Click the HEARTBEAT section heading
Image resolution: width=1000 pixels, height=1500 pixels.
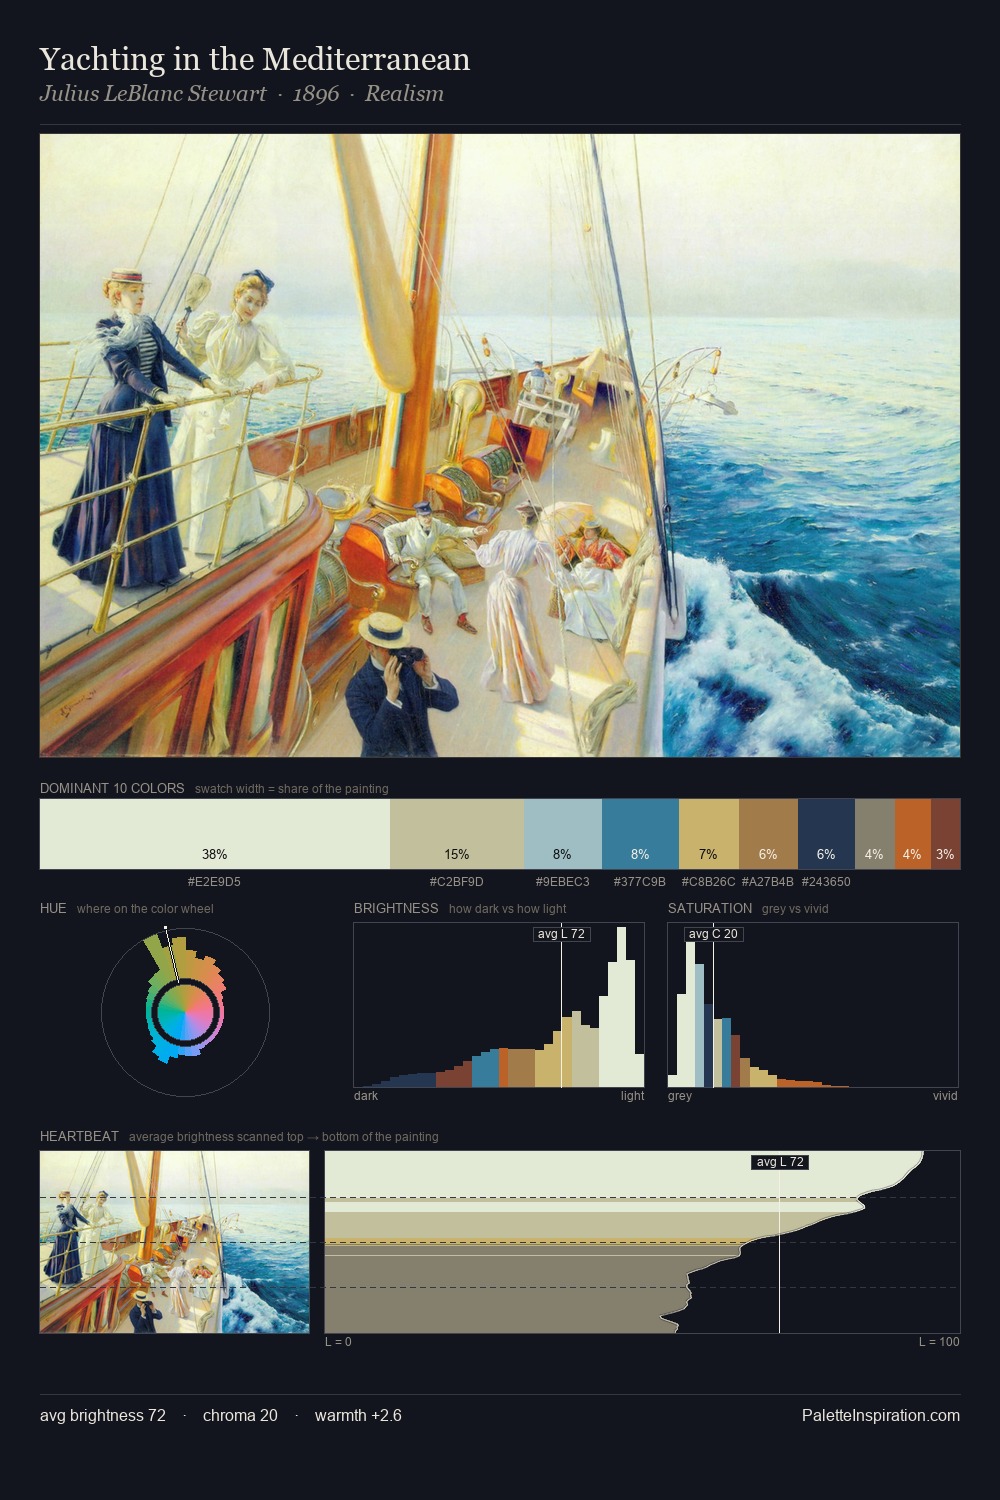click(79, 1136)
